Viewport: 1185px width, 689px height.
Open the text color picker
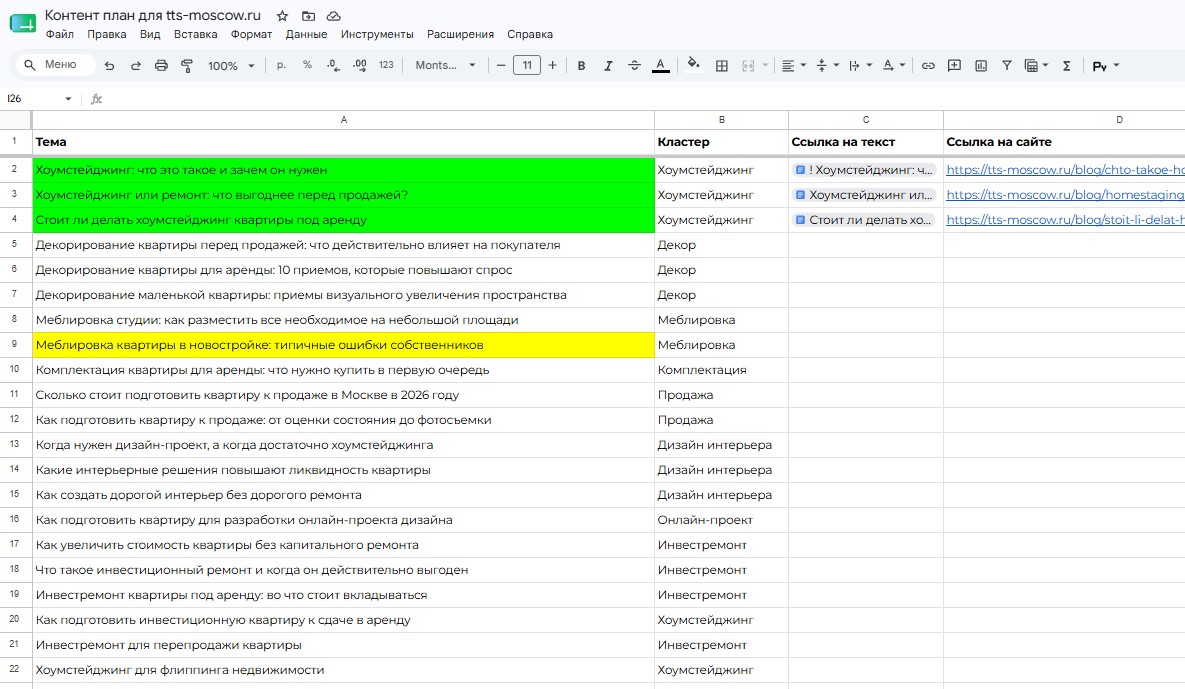coord(661,66)
